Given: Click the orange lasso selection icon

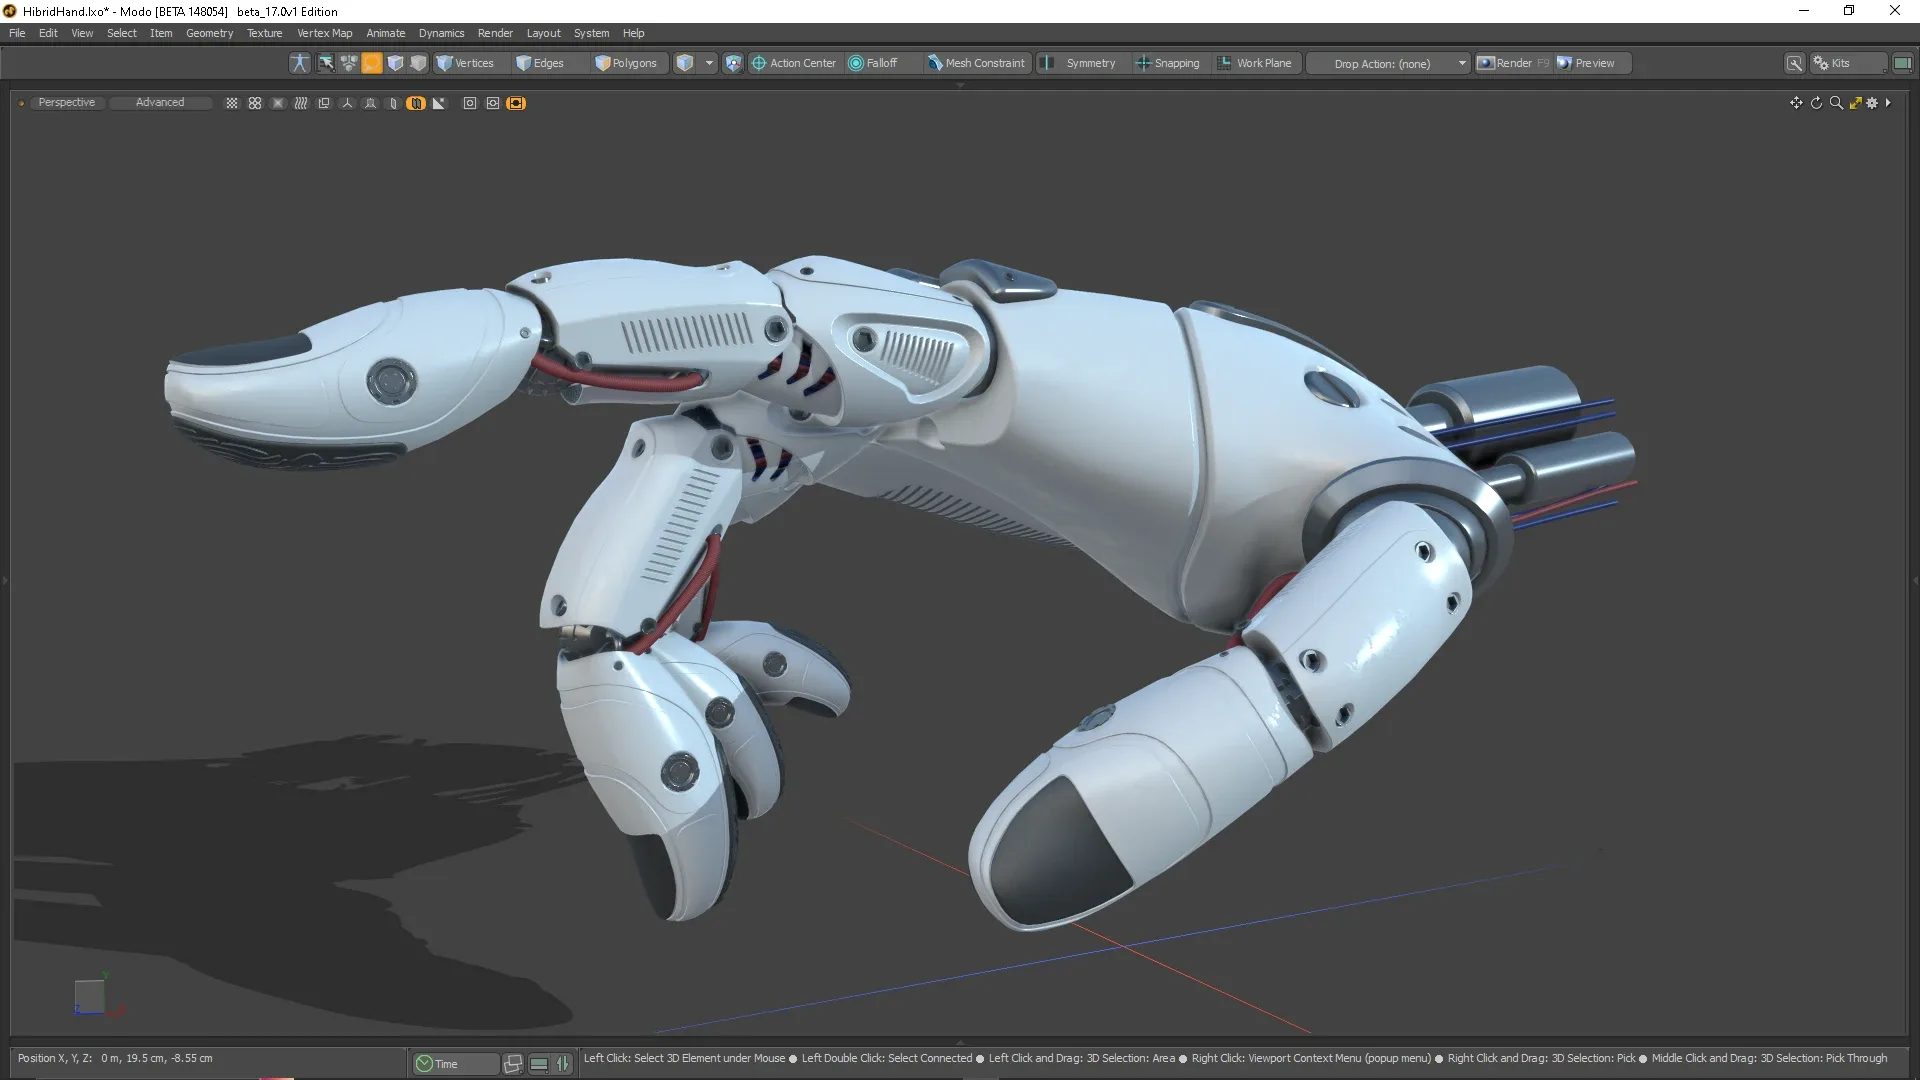Looking at the screenshot, I should pos(371,63).
